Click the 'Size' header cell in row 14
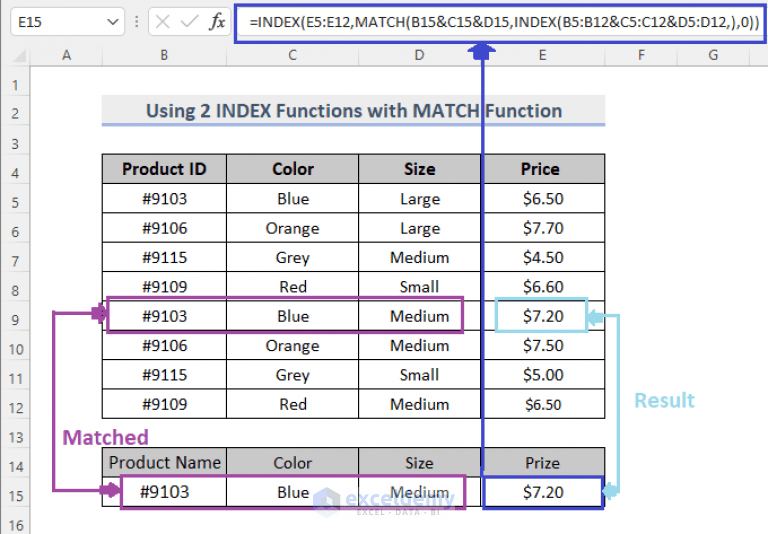 [419, 462]
